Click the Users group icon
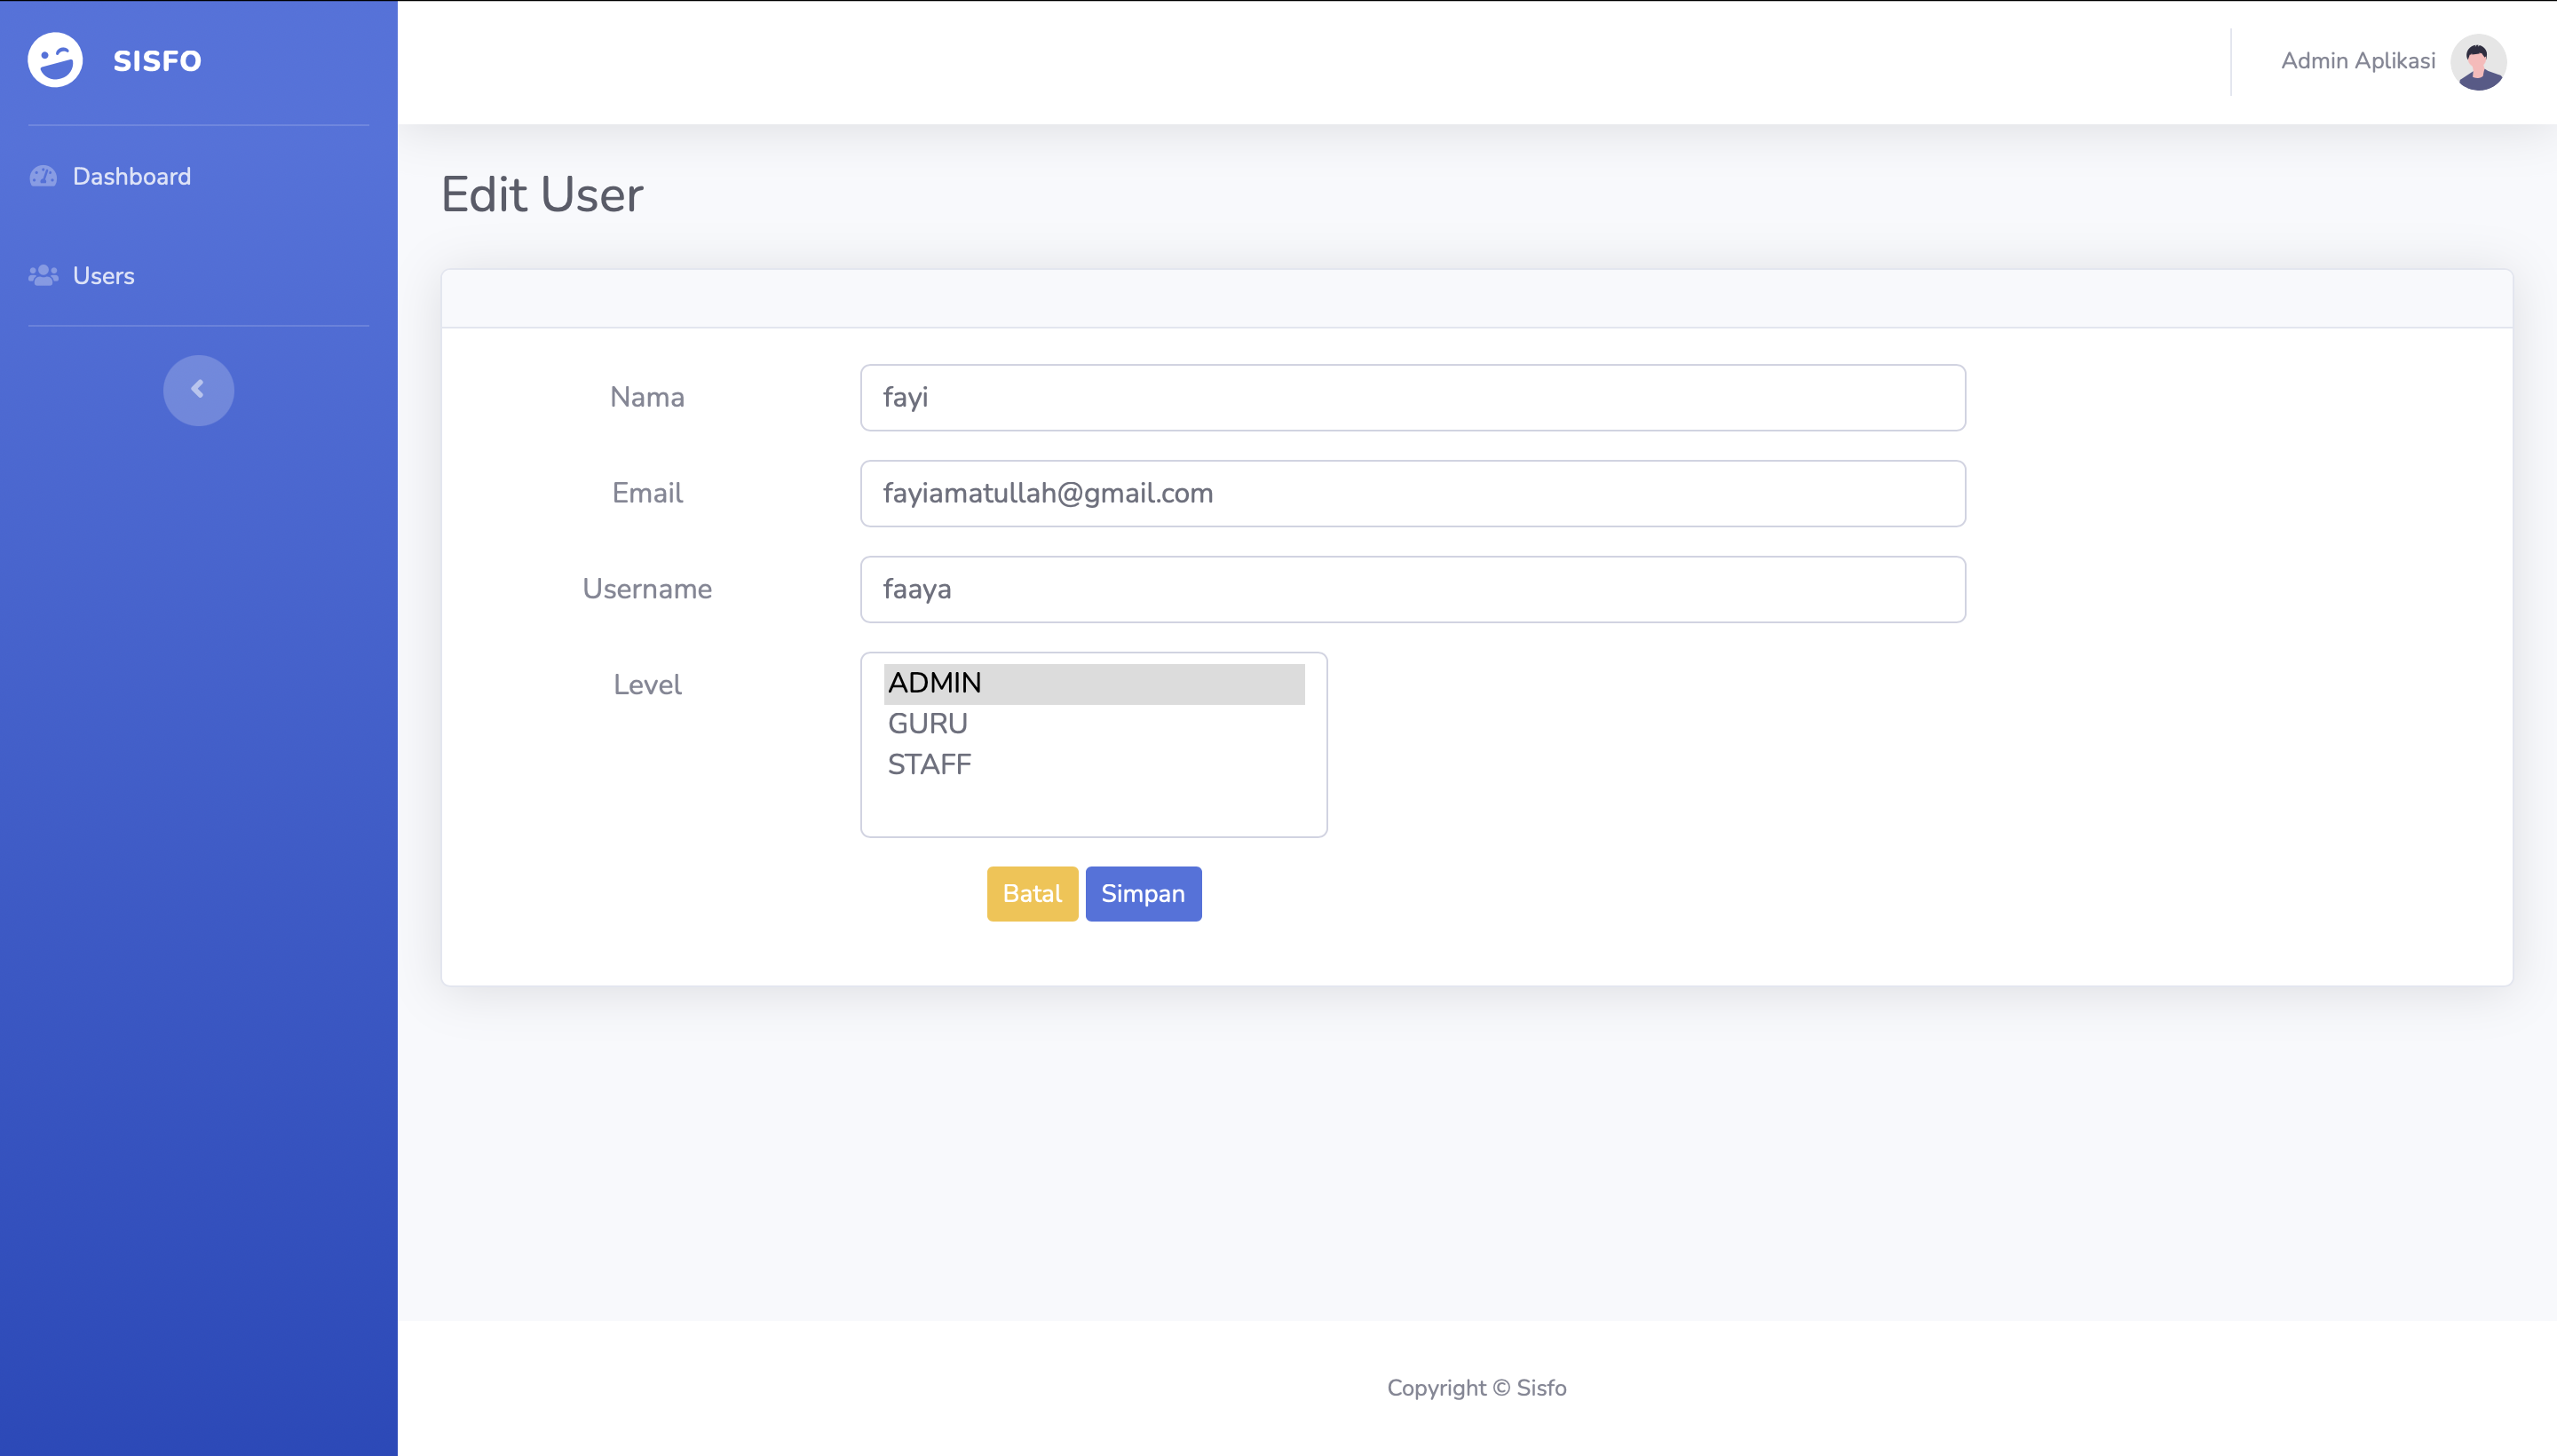 click(43, 276)
